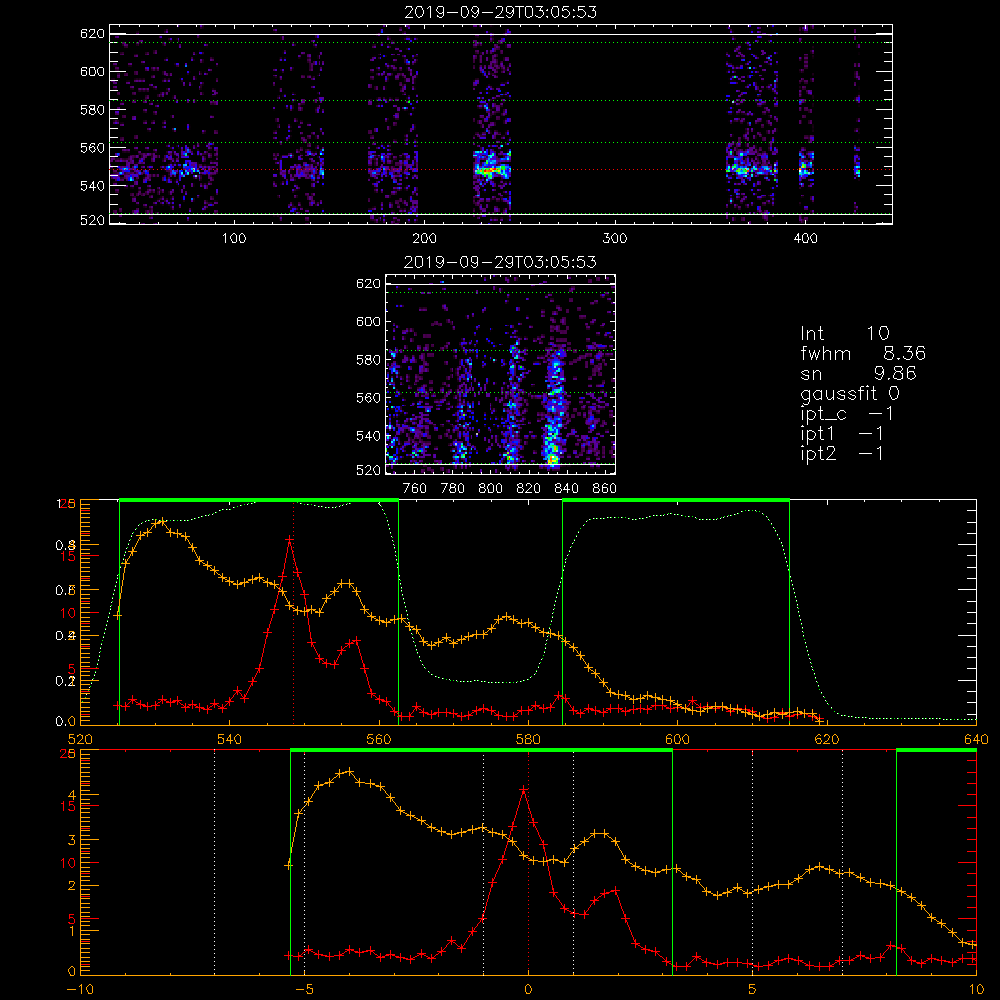This screenshot has height=1000, width=1000.
Task: Click x-axis label 300 under the wide spectrogram
Action: click(x=615, y=239)
